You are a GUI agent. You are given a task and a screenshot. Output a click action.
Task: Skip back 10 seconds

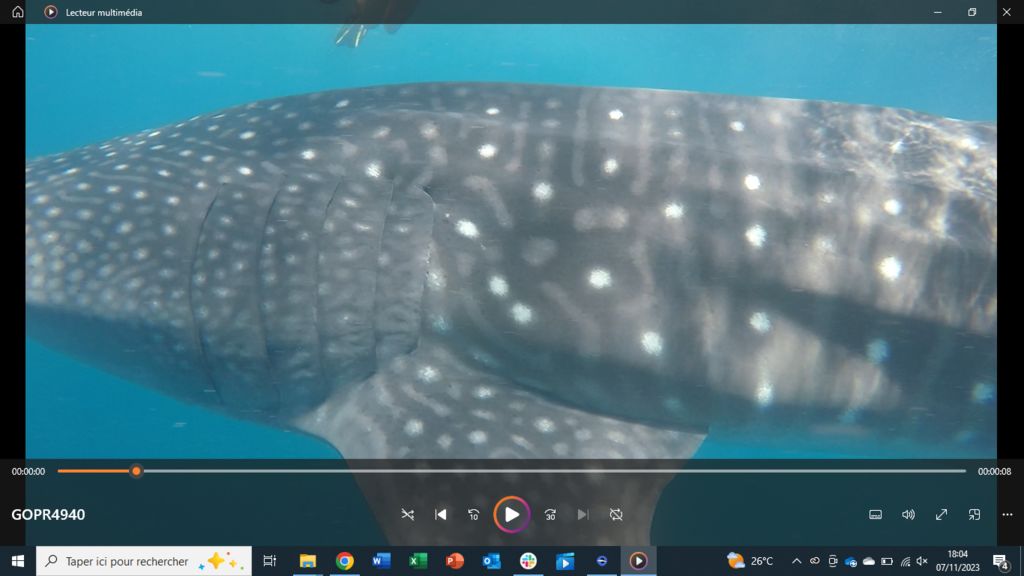pyautogui.click(x=474, y=515)
